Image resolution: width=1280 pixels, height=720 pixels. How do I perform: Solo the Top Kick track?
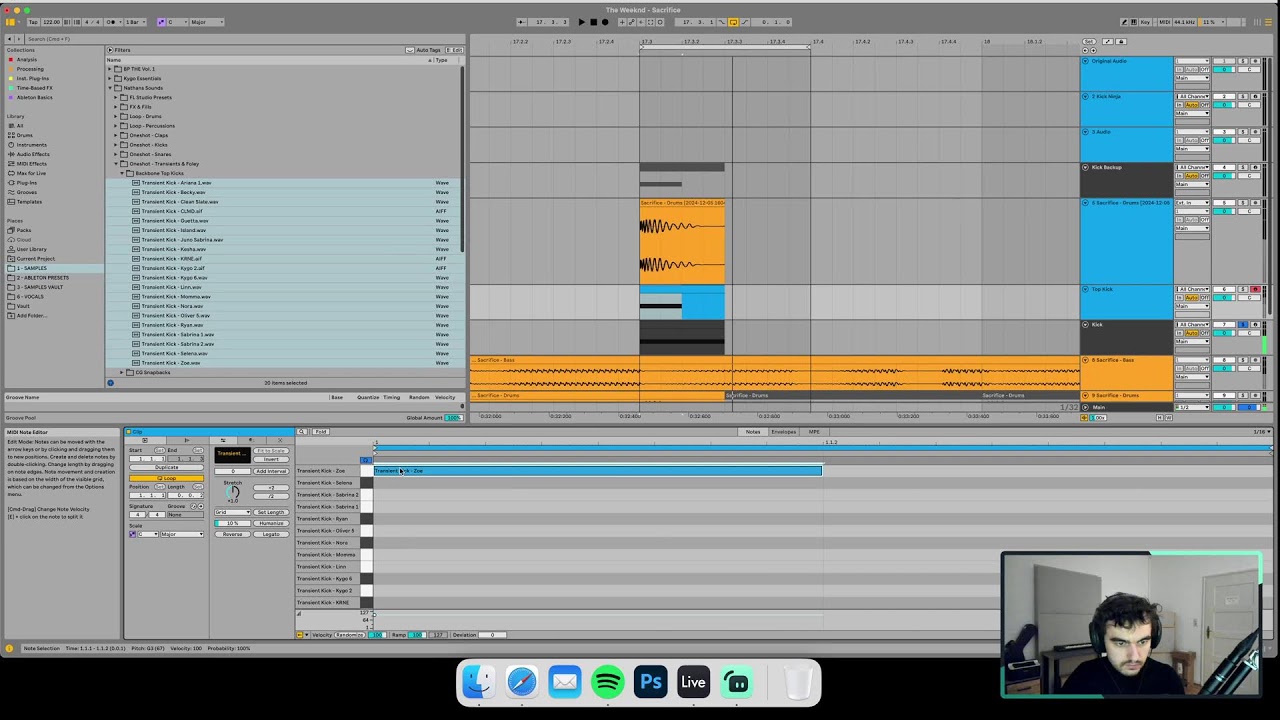pyautogui.click(x=1244, y=289)
